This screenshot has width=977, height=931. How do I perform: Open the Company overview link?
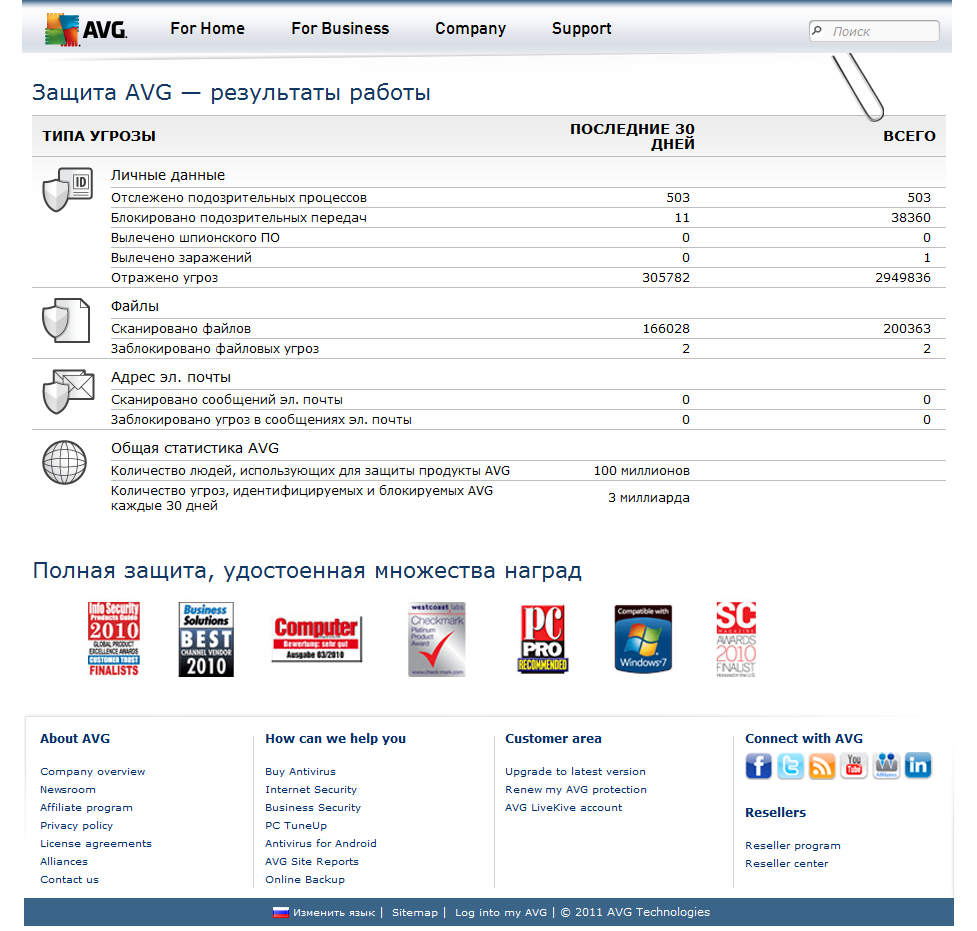click(x=93, y=771)
